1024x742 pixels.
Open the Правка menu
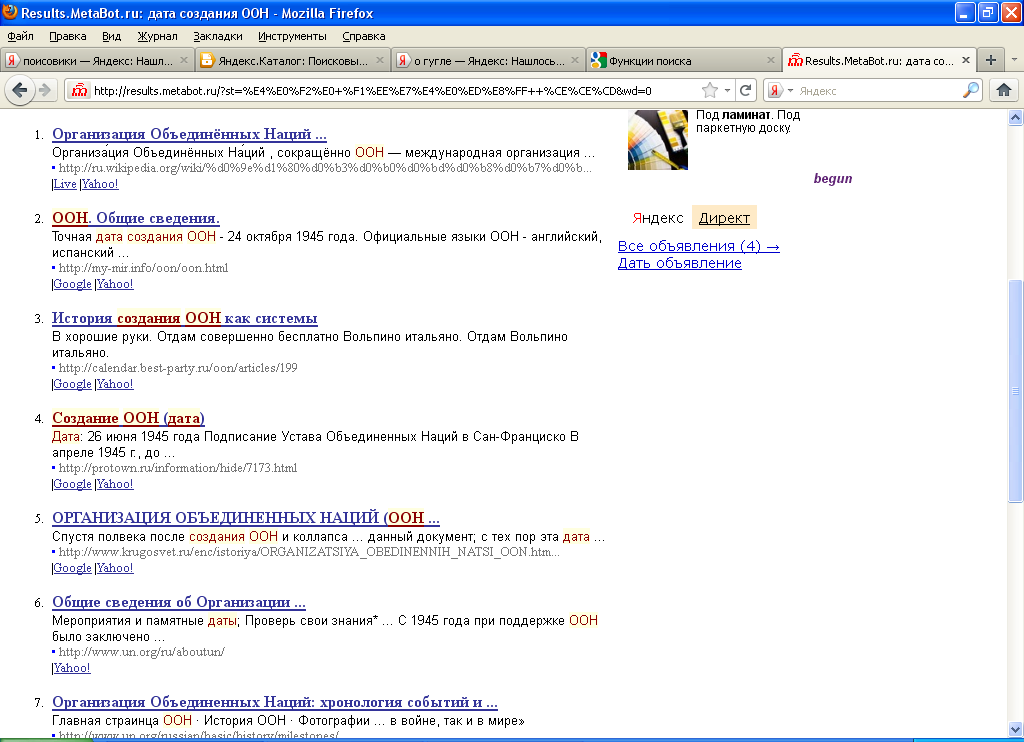click(68, 36)
